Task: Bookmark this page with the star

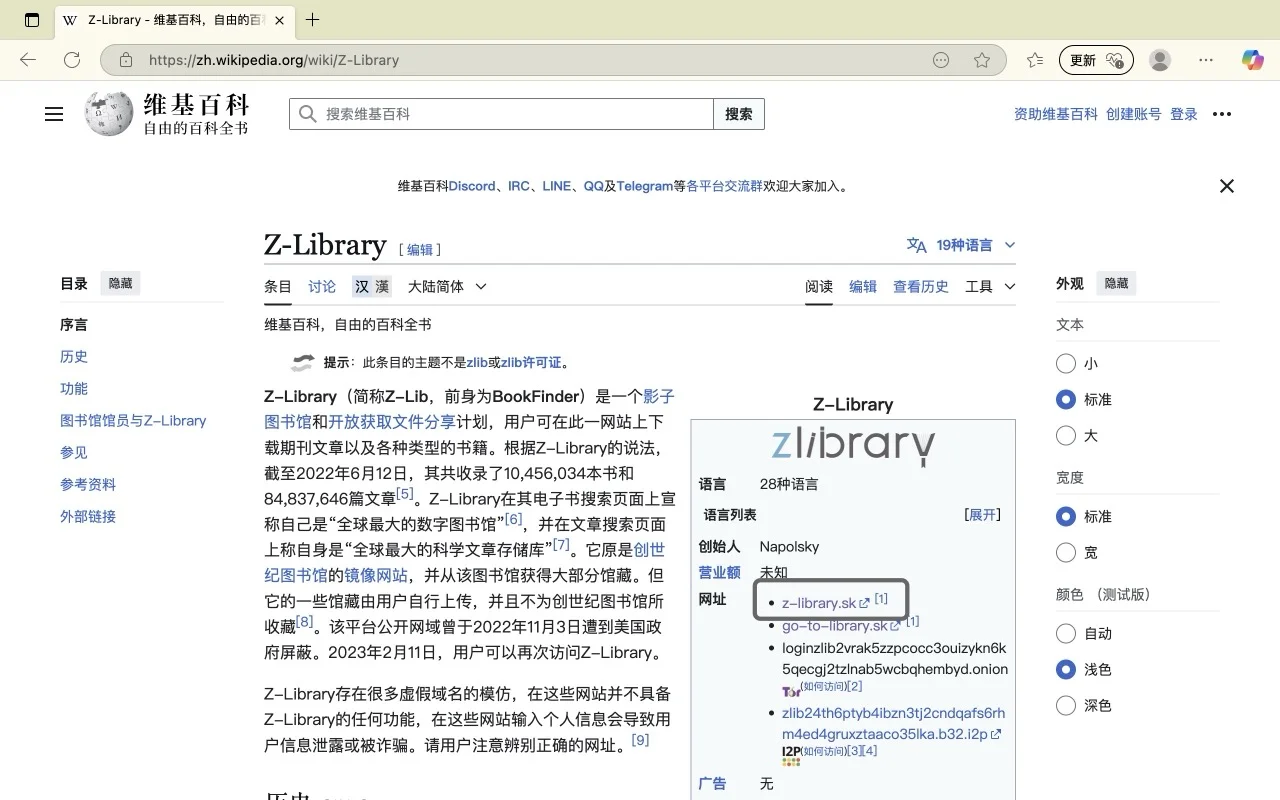Action: pos(982,60)
